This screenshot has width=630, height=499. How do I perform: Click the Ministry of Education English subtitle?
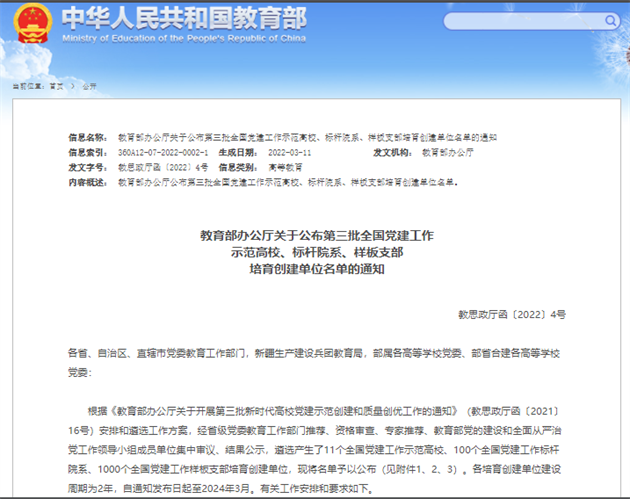click(x=184, y=39)
